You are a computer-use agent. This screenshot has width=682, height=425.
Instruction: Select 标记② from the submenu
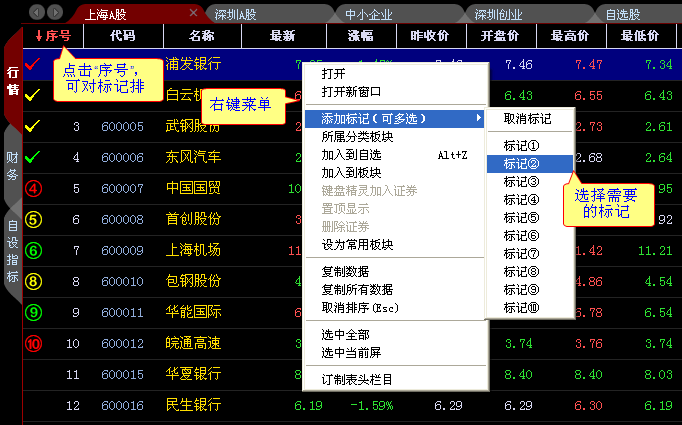click(521, 164)
